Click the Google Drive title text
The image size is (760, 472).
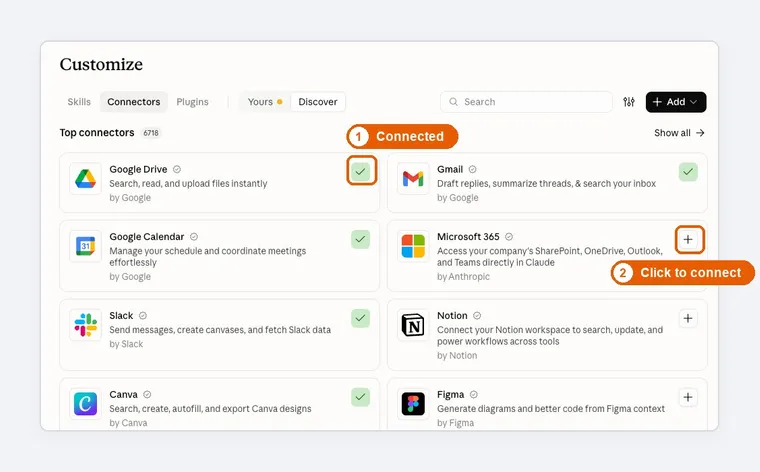pyautogui.click(x=138, y=169)
